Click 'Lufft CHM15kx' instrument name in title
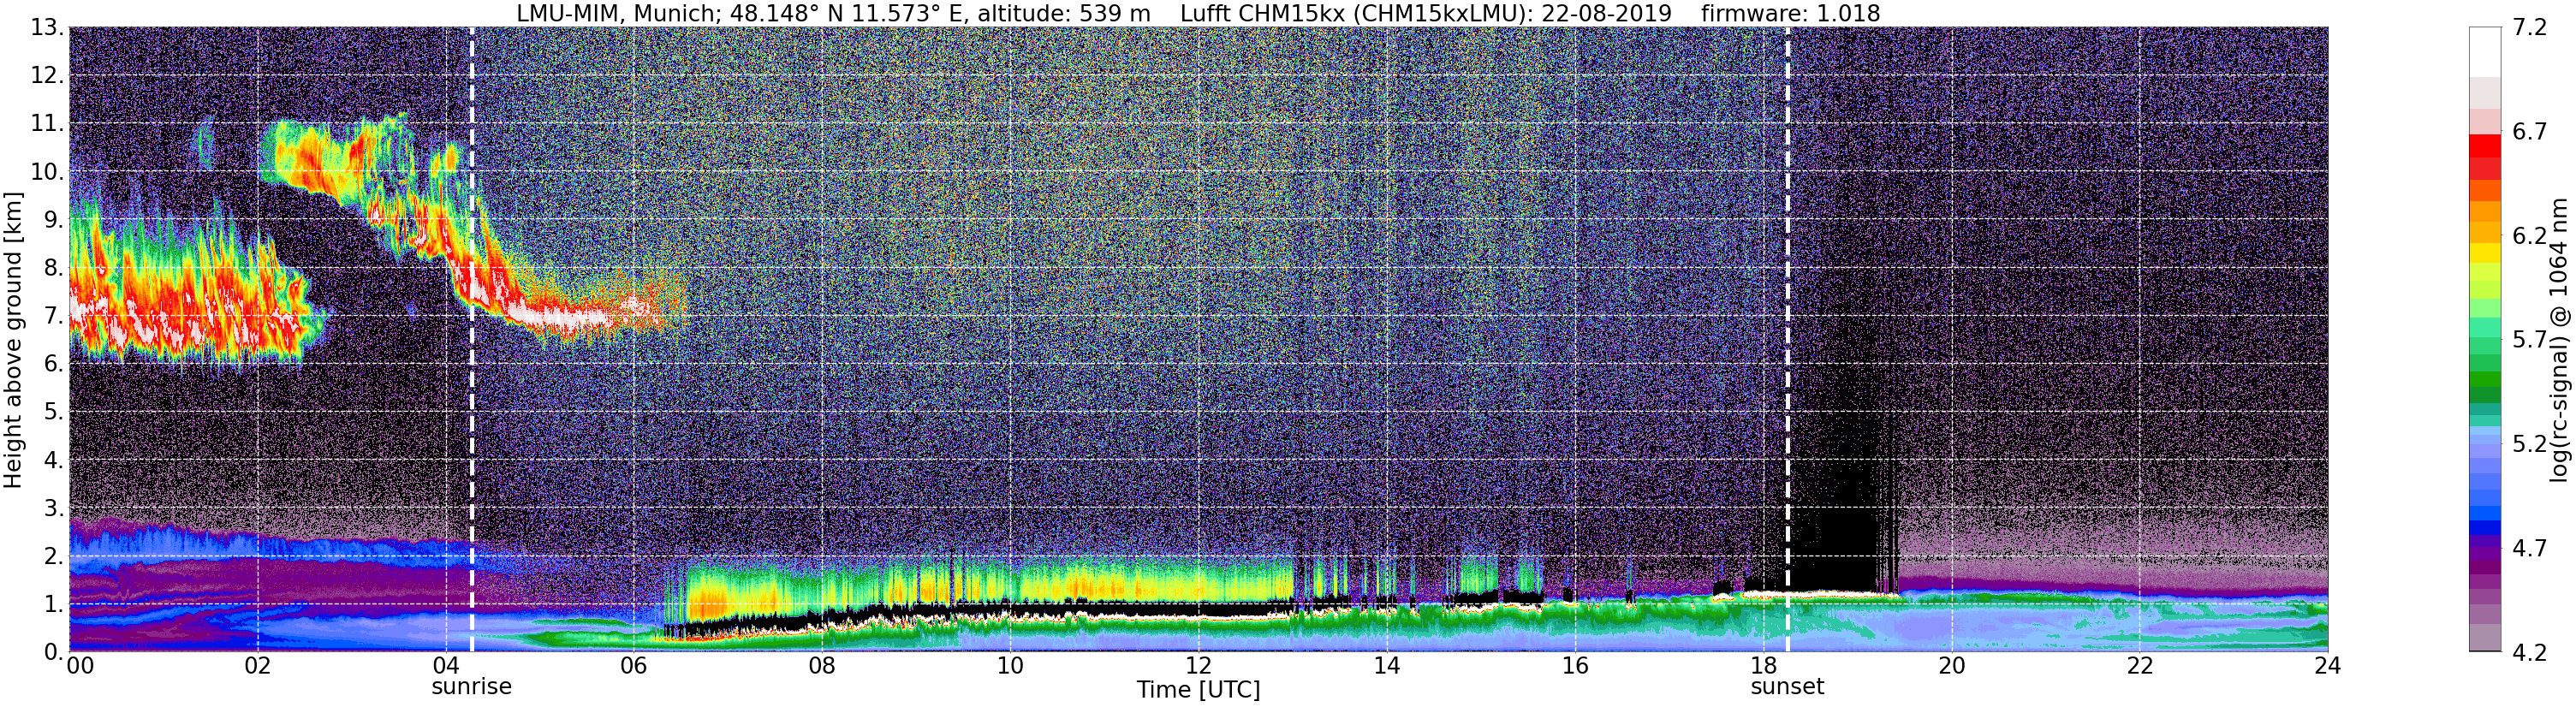Viewport: 2576px width, 707px height. point(1262,14)
